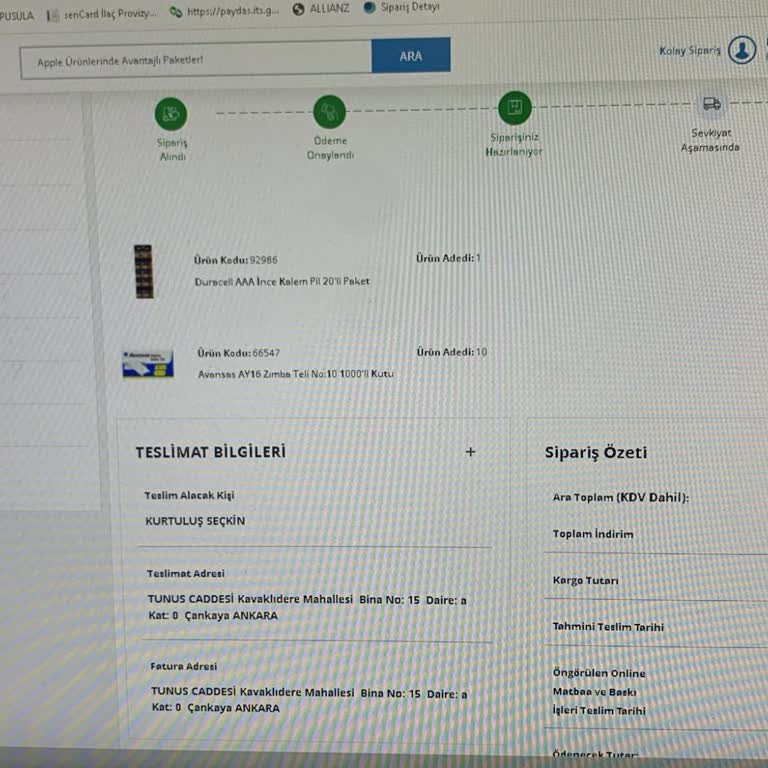Screen dimensions: 768x768
Task: Switch to the Sipariş Detayı tab
Action: pyautogui.click(x=402, y=7)
